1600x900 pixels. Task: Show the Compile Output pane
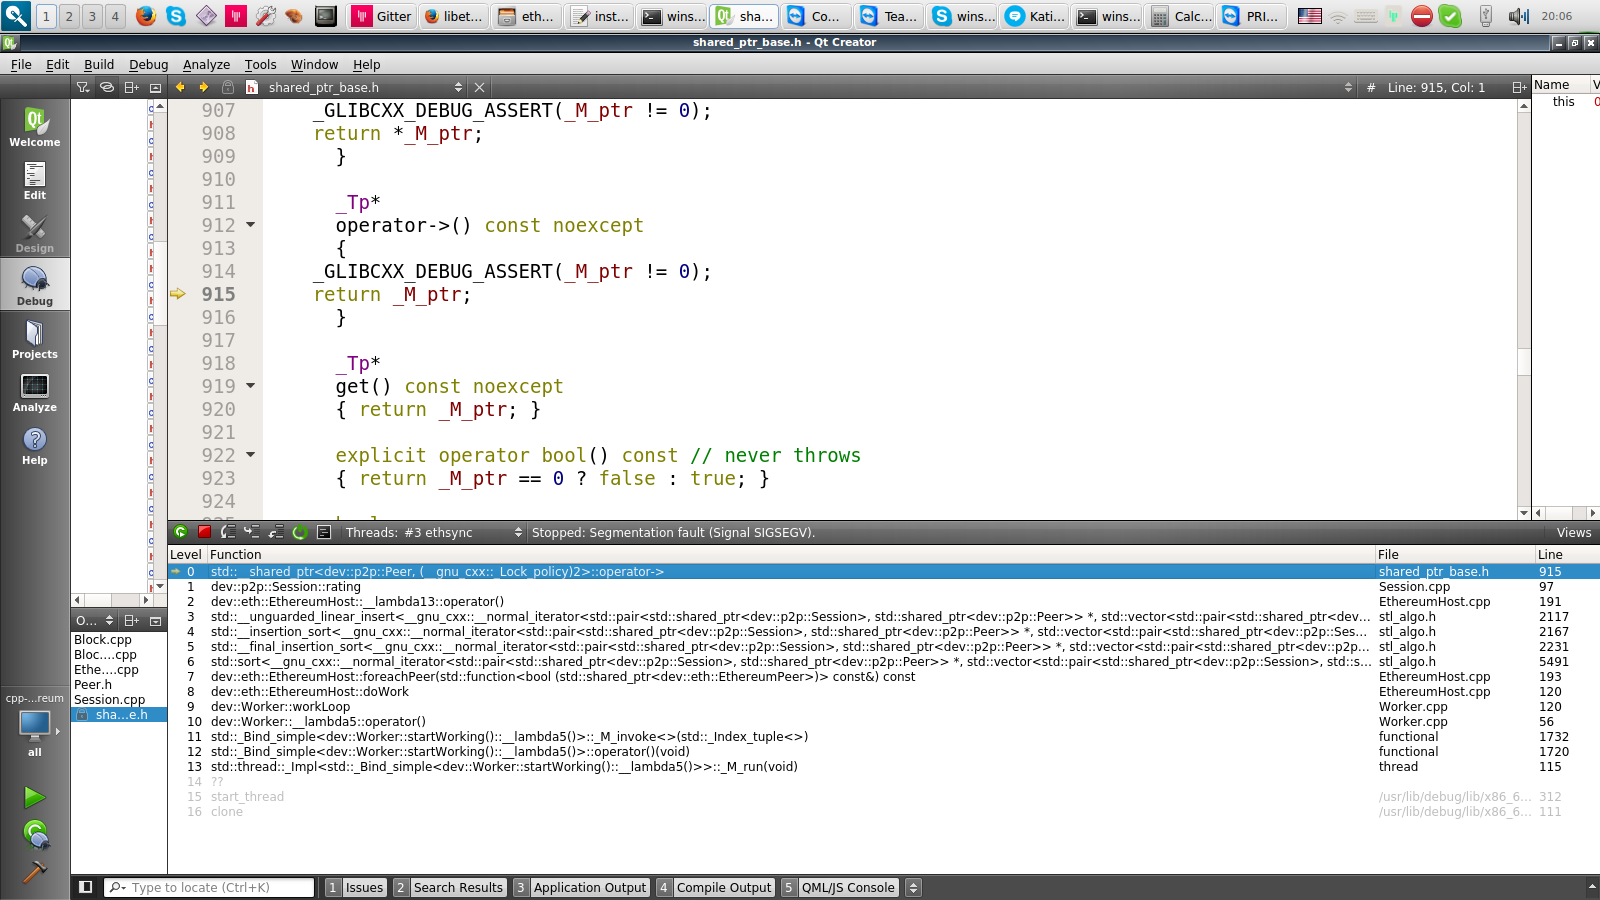pos(715,887)
